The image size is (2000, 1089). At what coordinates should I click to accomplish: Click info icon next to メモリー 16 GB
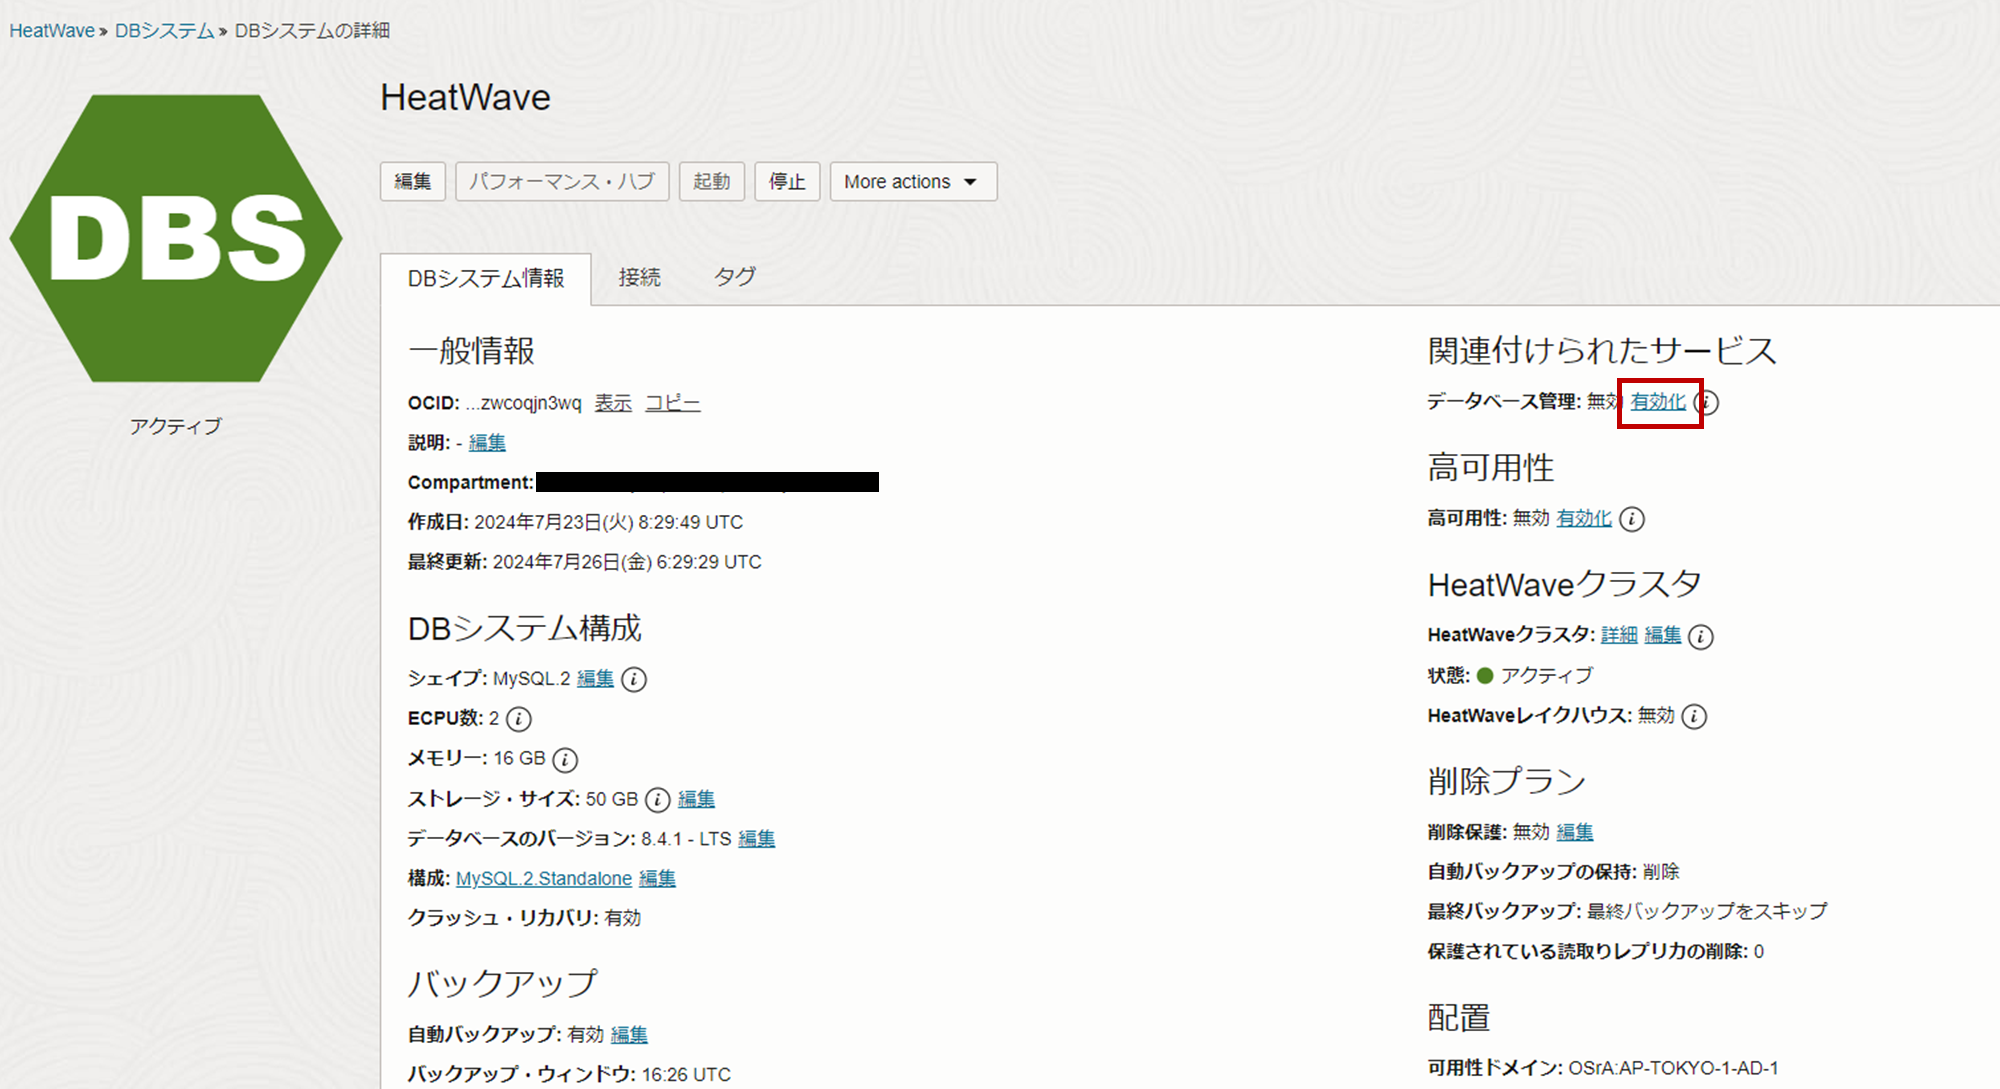pyautogui.click(x=565, y=760)
